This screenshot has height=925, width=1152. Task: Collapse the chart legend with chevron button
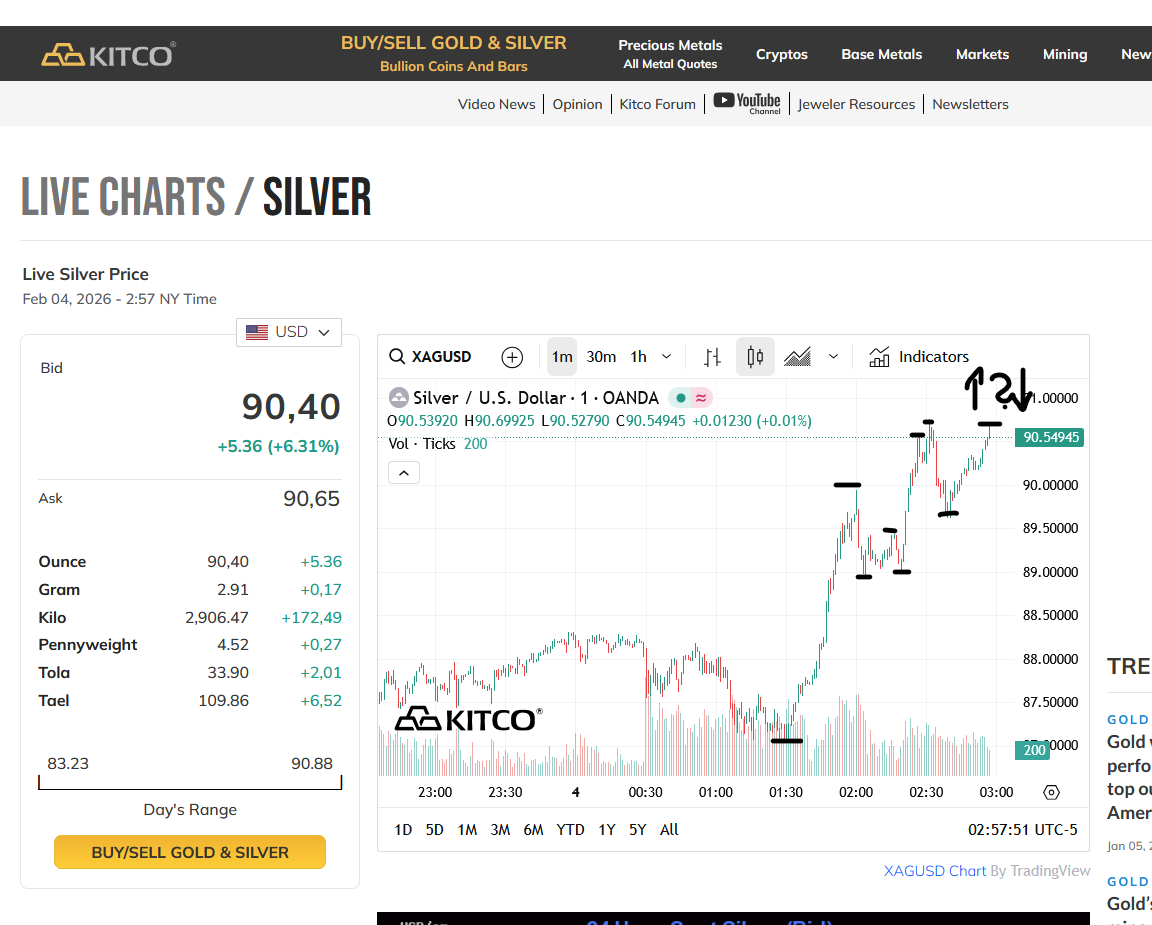[403, 473]
